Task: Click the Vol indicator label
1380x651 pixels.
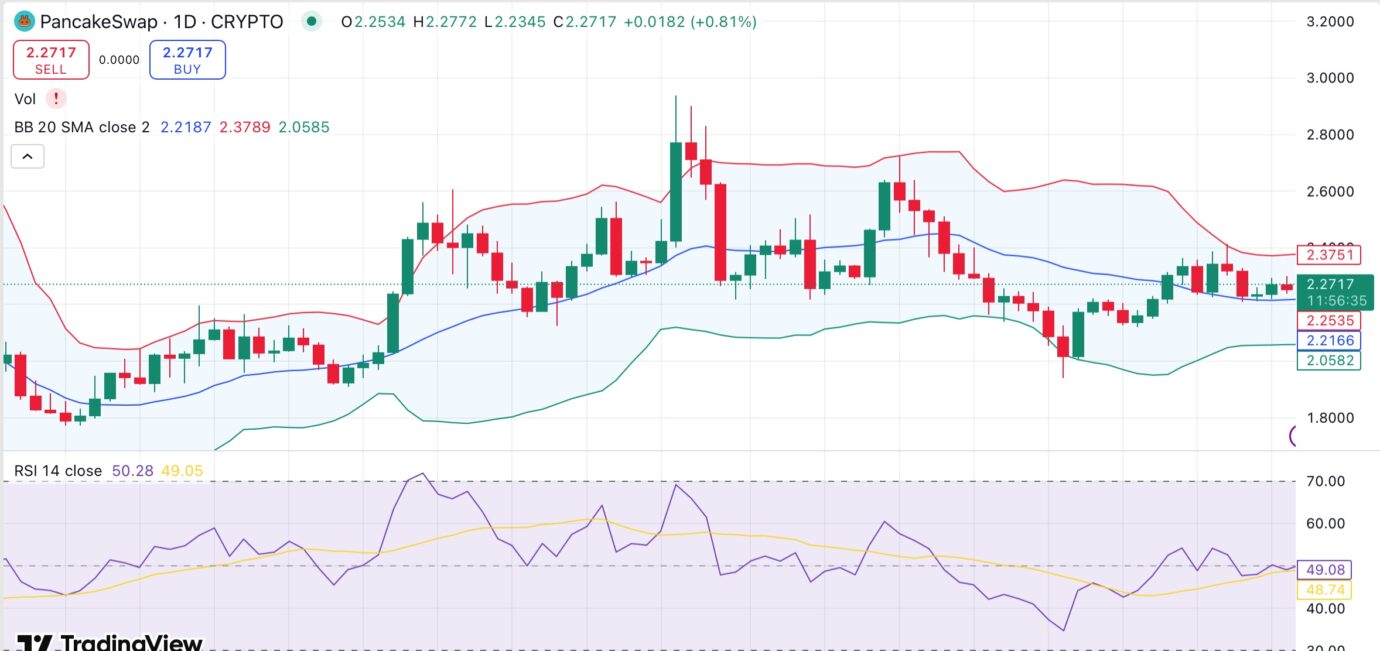Action: pyautogui.click(x=25, y=98)
